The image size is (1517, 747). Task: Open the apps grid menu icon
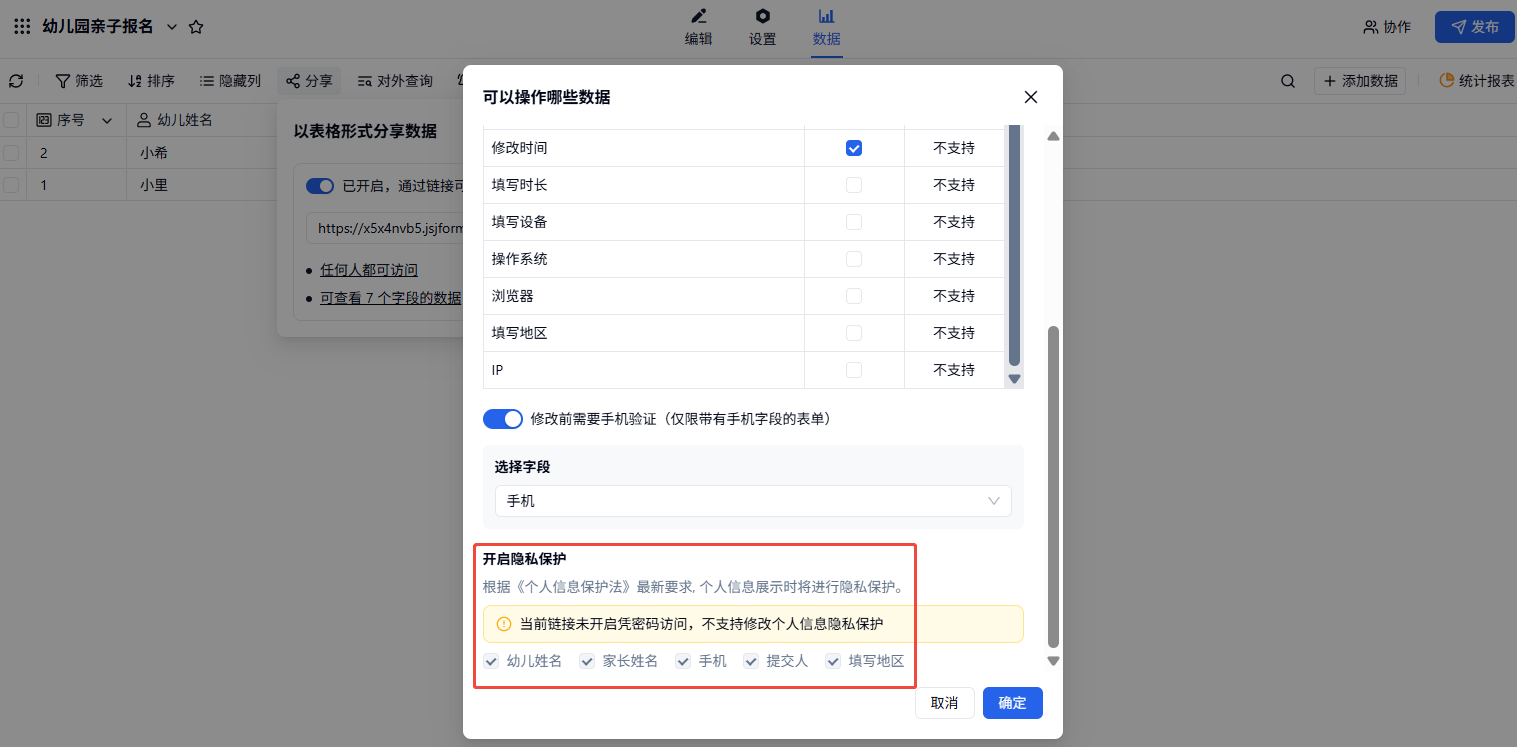tap(22, 27)
